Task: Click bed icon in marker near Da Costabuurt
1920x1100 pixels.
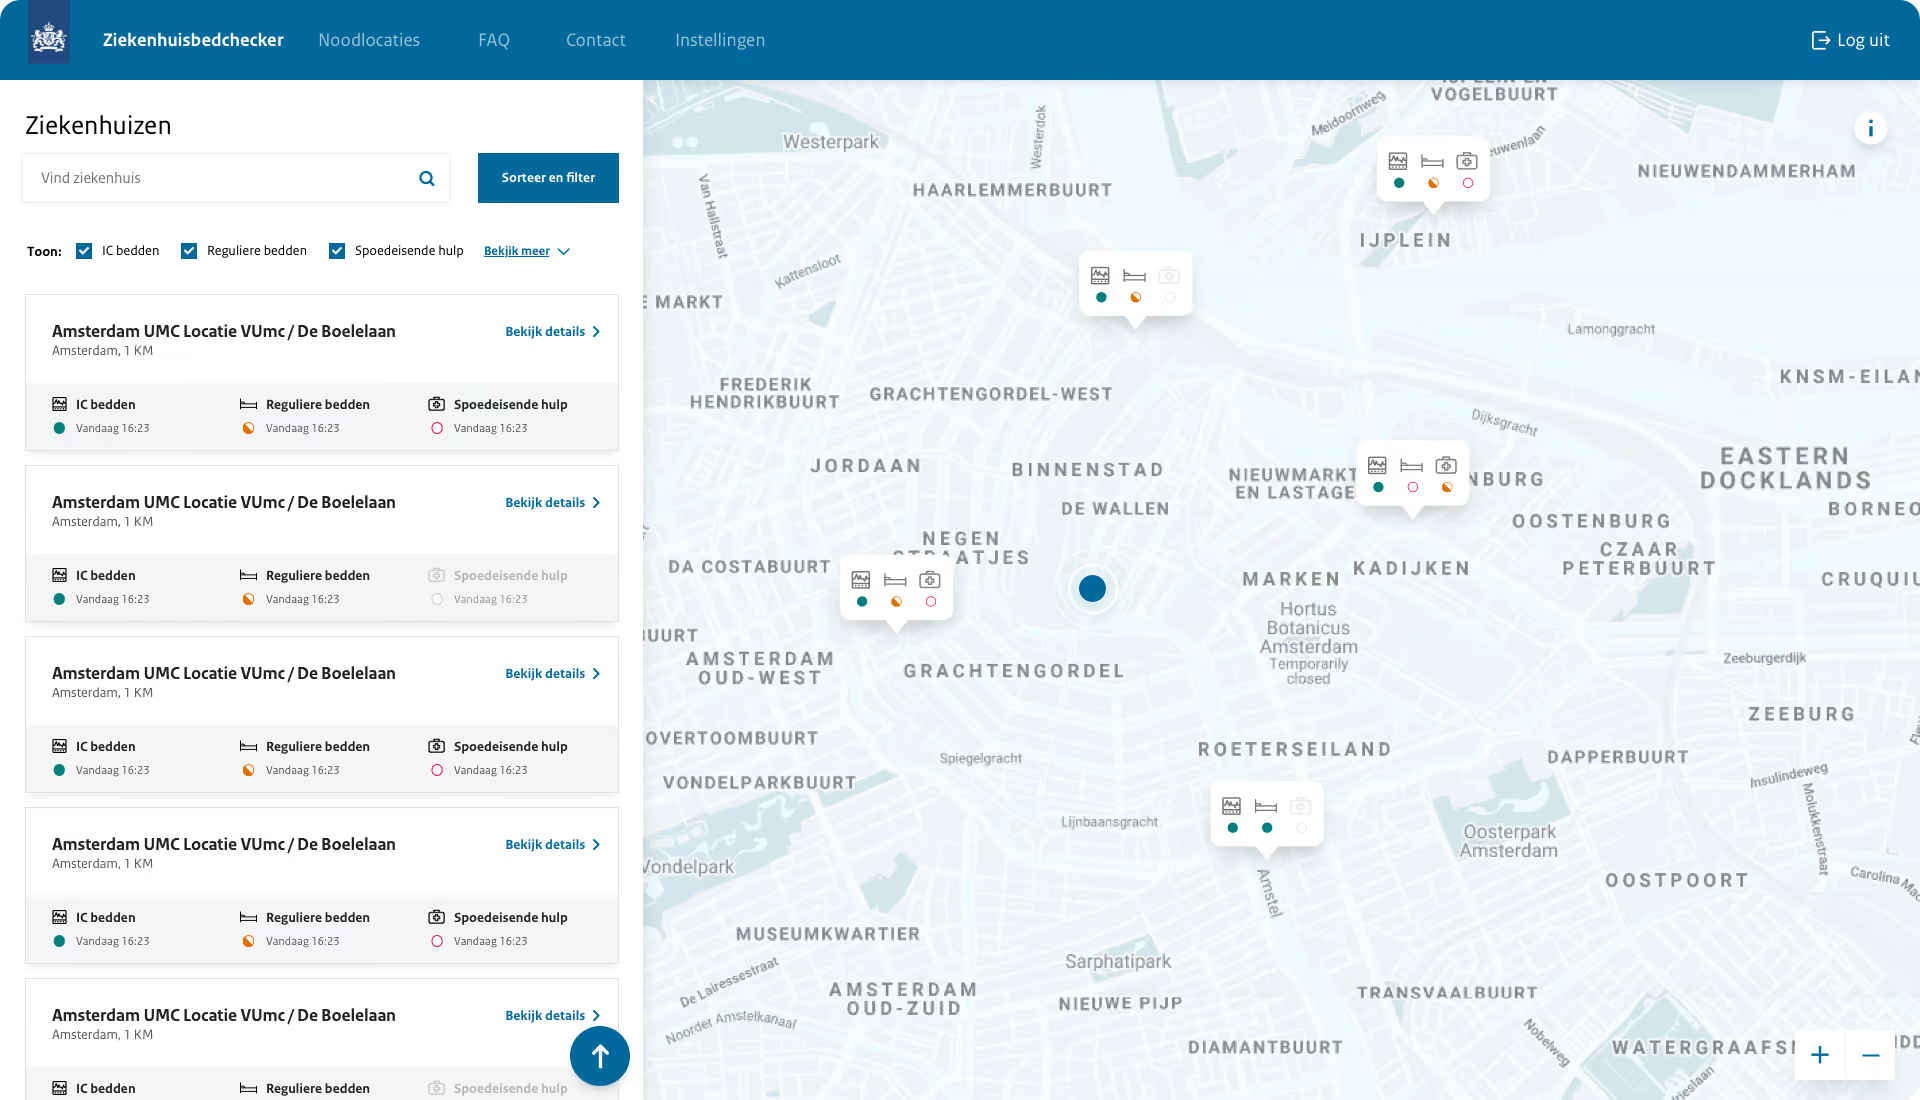Action: [895, 580]
